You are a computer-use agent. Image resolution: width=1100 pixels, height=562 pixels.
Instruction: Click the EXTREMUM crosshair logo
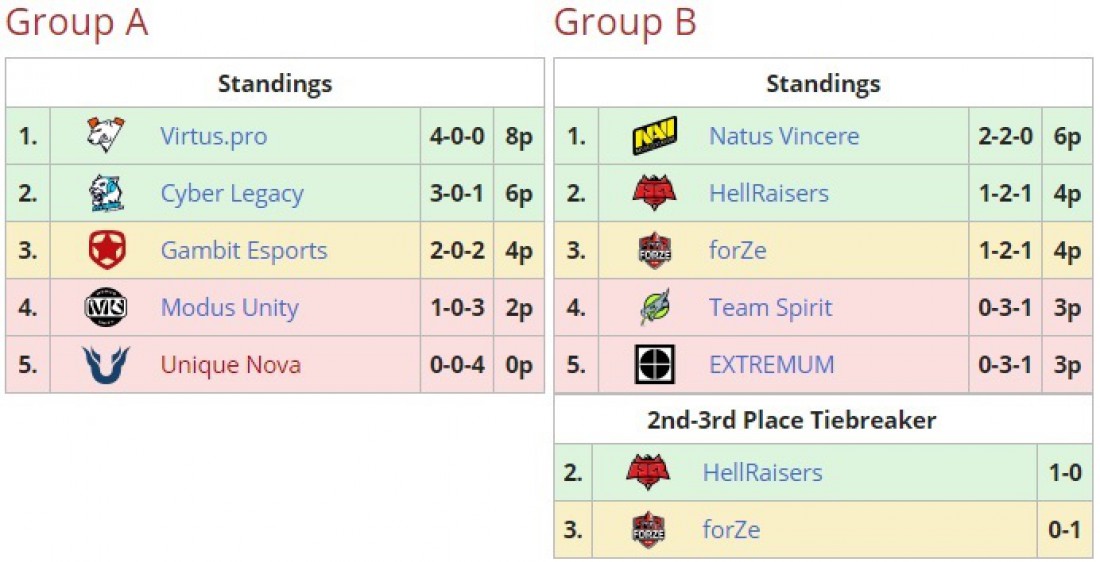[x=655, y=364]
